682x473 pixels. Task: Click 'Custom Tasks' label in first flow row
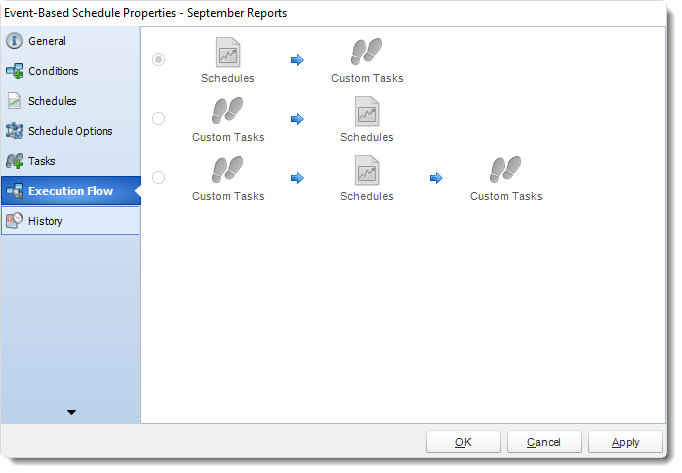tap(367, 78)
